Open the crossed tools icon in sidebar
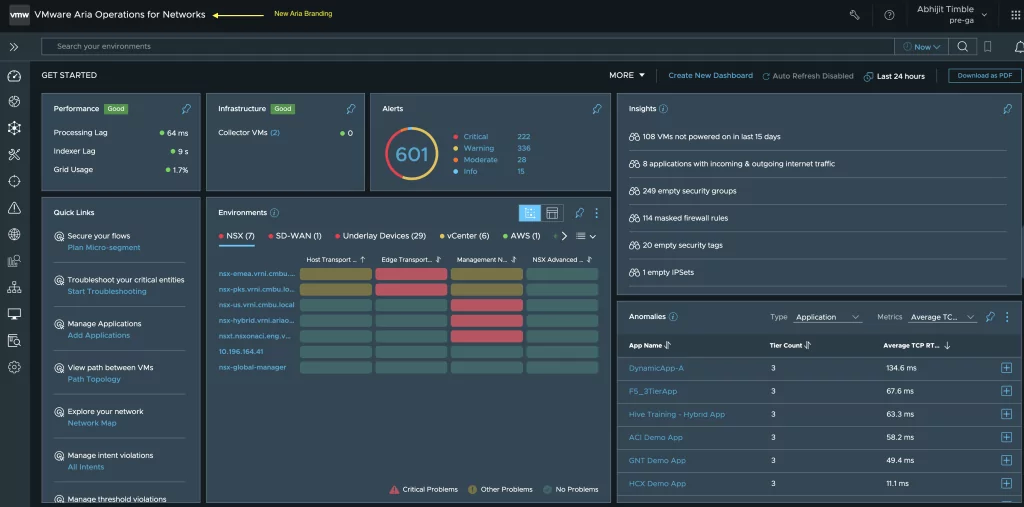 coord(14,154)
